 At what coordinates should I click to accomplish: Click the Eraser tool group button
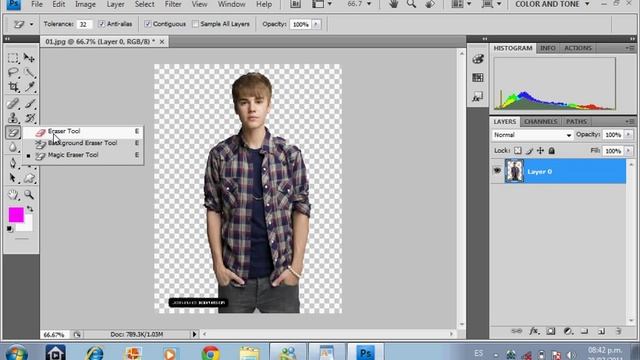(x=13, y=132)
